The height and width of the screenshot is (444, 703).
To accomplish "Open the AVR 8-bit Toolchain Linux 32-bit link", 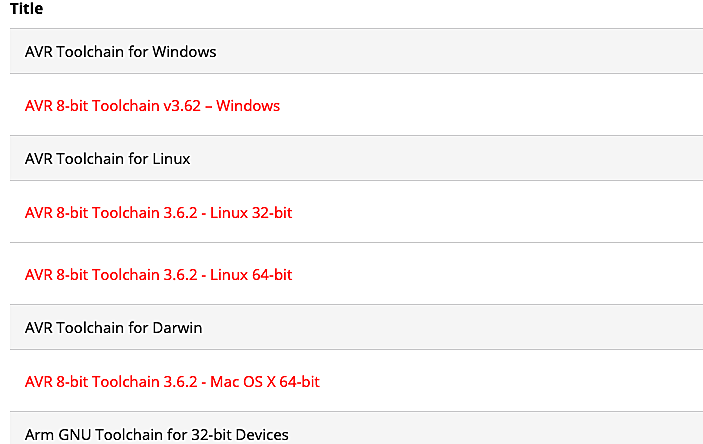I will click(x=158, y=213).
